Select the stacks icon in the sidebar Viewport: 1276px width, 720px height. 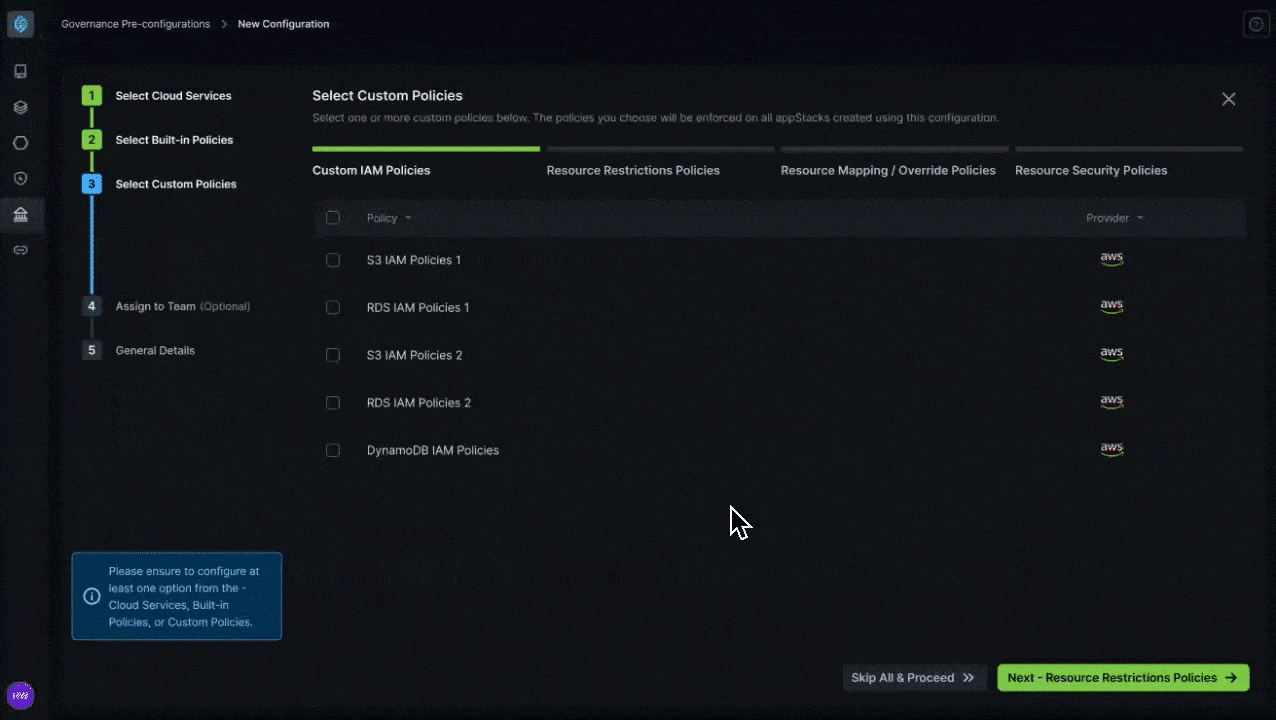pos(20,107)
